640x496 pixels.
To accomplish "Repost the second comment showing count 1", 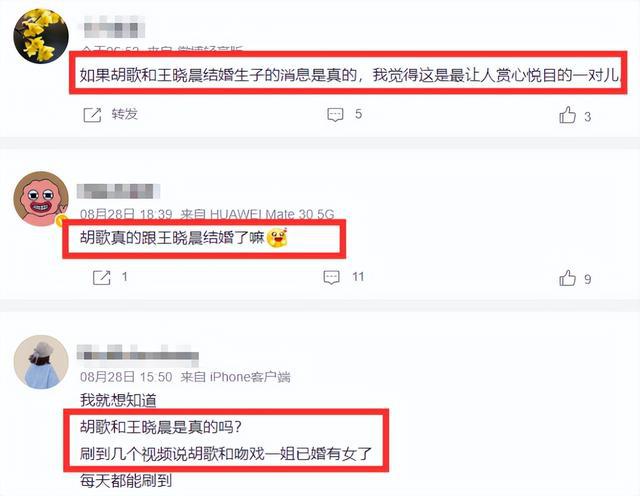I will click(102, 278).
